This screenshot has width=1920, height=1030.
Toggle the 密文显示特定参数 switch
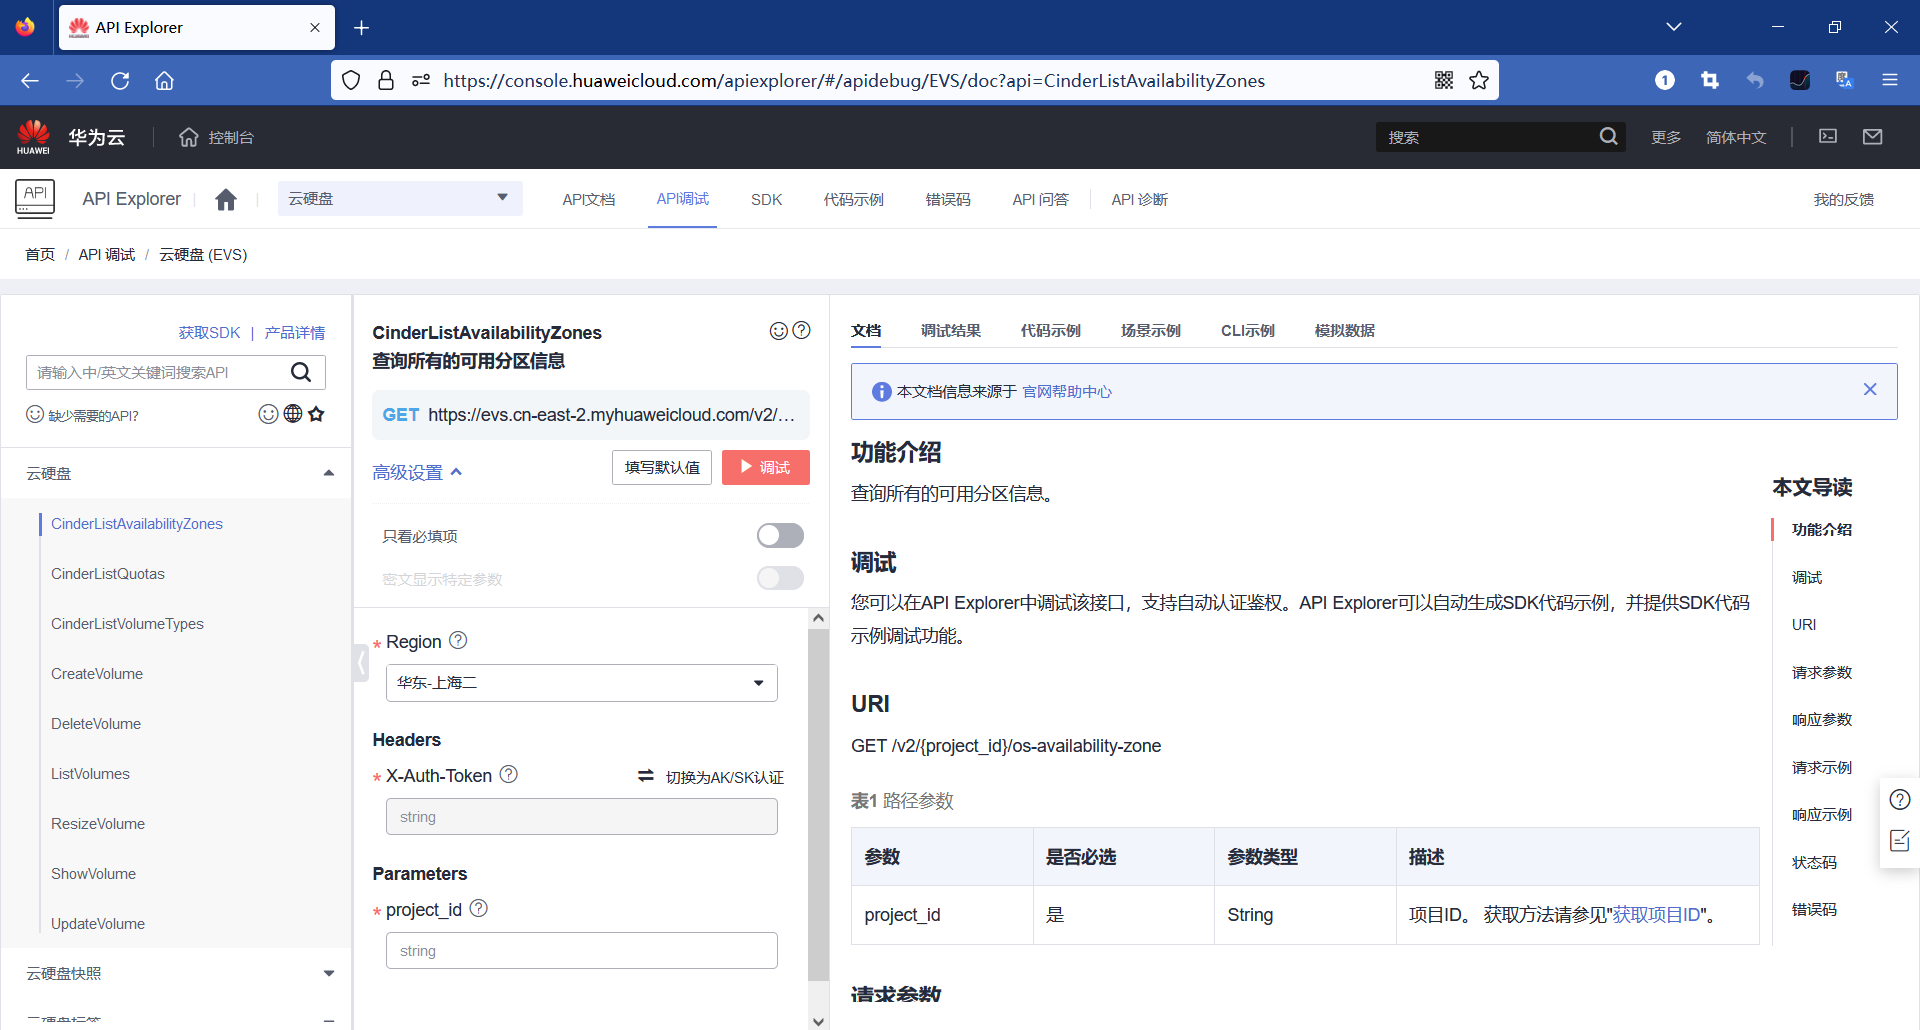[780, 578]
